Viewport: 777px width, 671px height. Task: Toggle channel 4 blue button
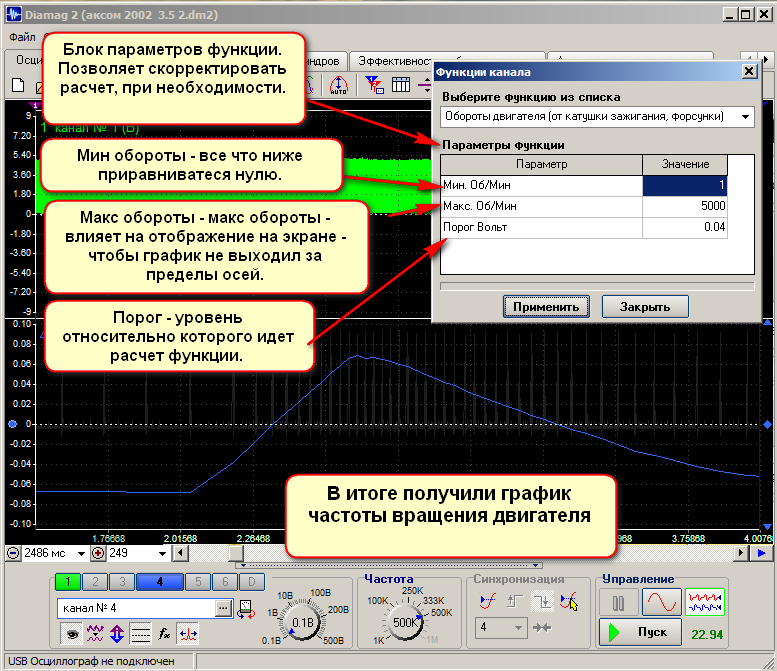tap(160, 581)
